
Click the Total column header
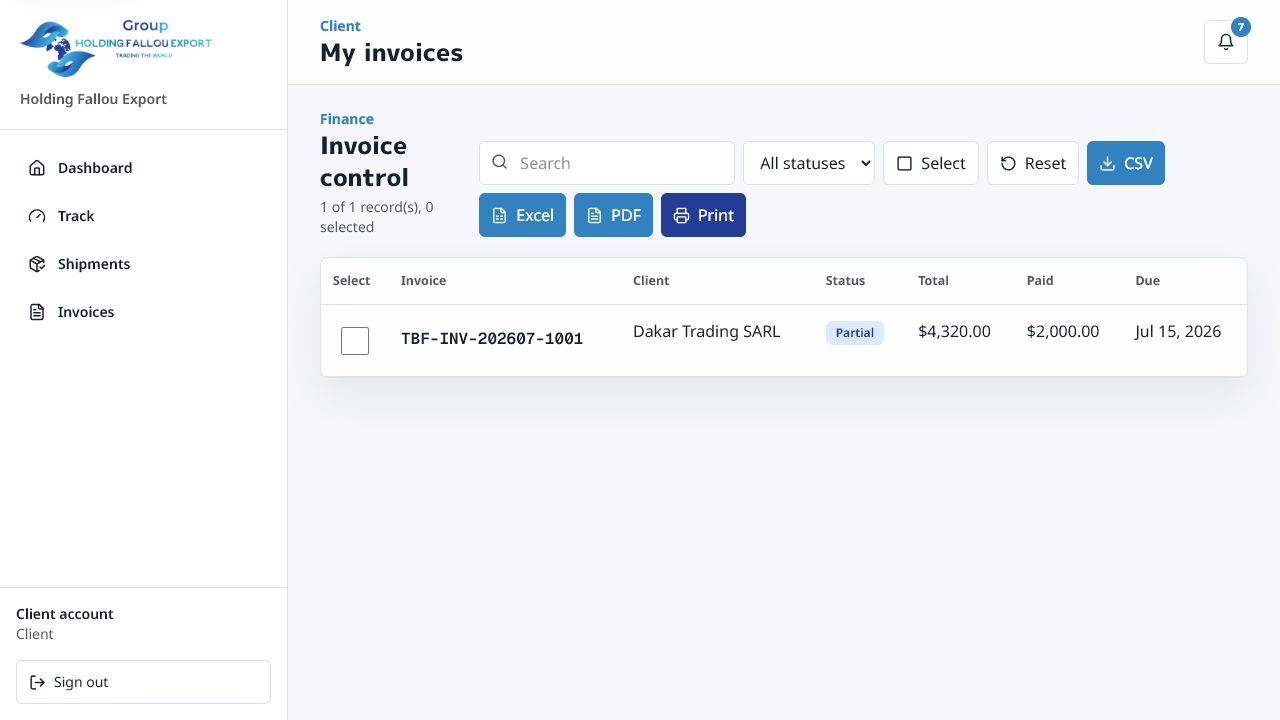[x=933, y=281]
